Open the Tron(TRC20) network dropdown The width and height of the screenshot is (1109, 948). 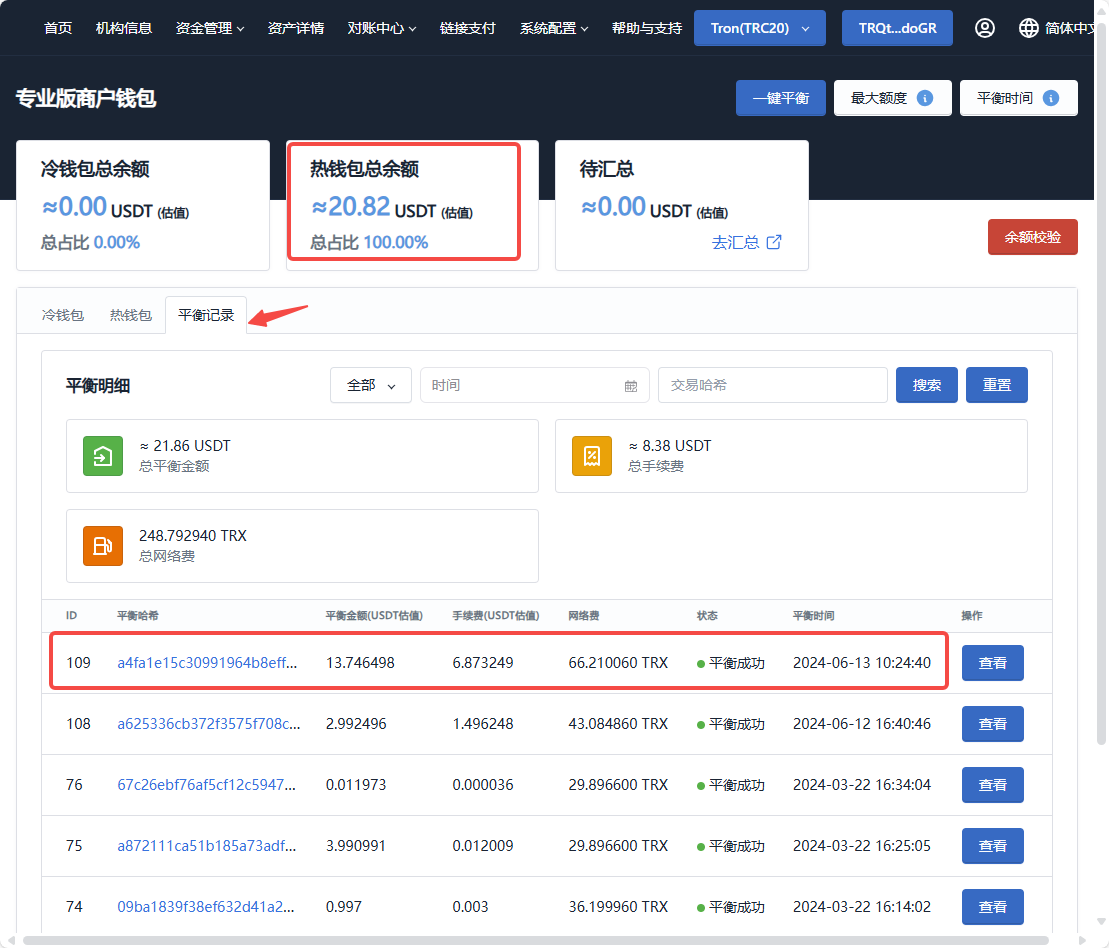pos(760,28)
